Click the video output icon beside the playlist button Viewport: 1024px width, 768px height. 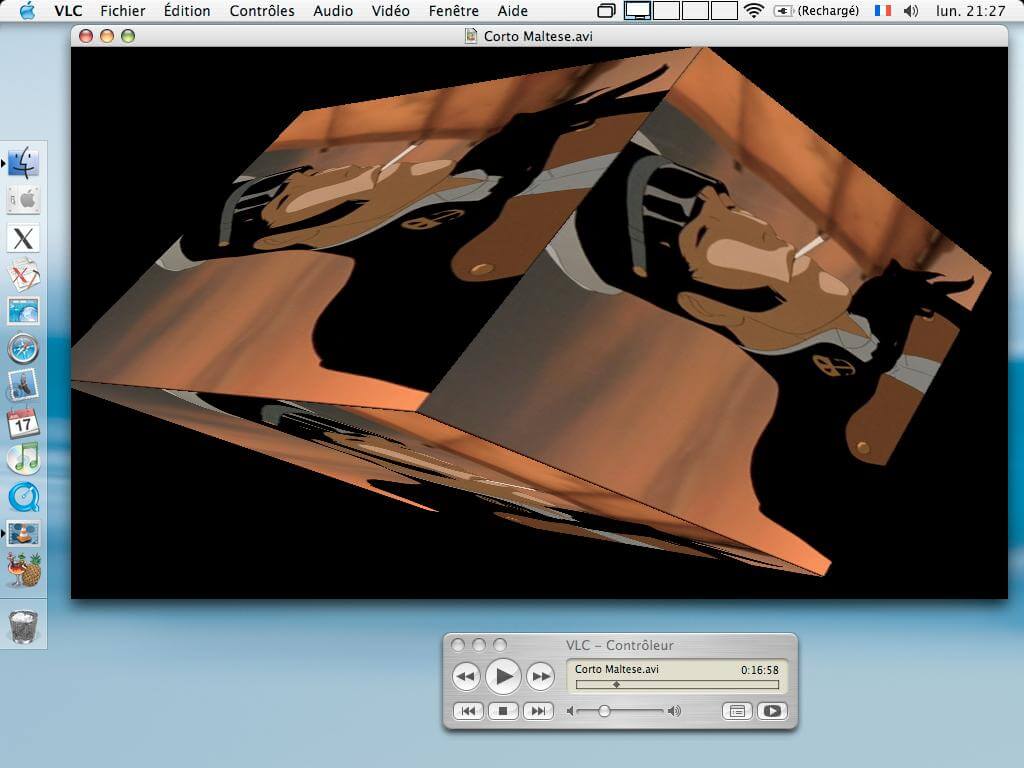771,711
